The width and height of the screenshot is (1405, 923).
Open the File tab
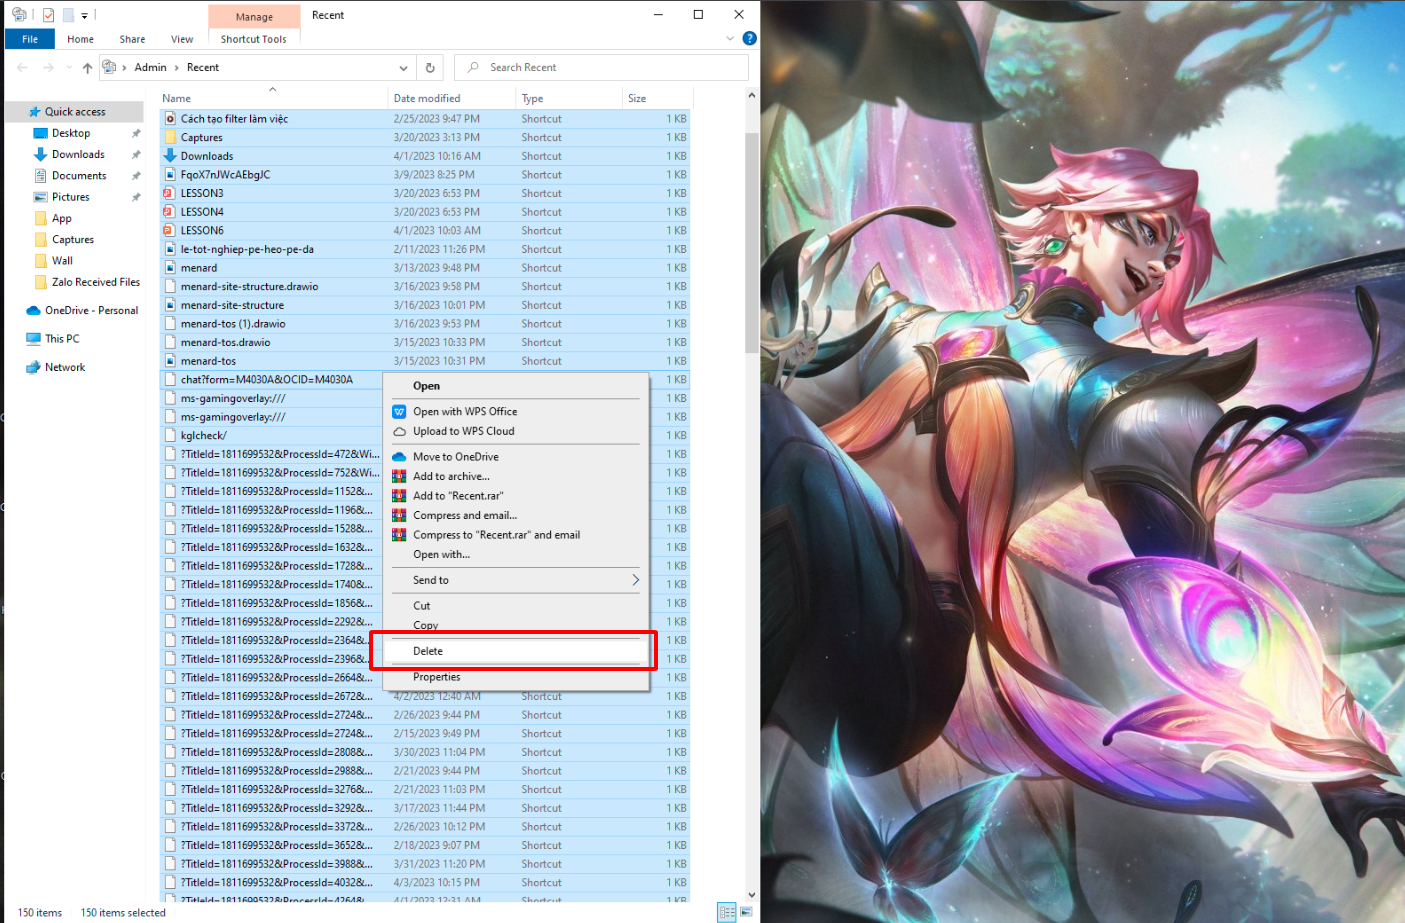click(x=30, y=39)
